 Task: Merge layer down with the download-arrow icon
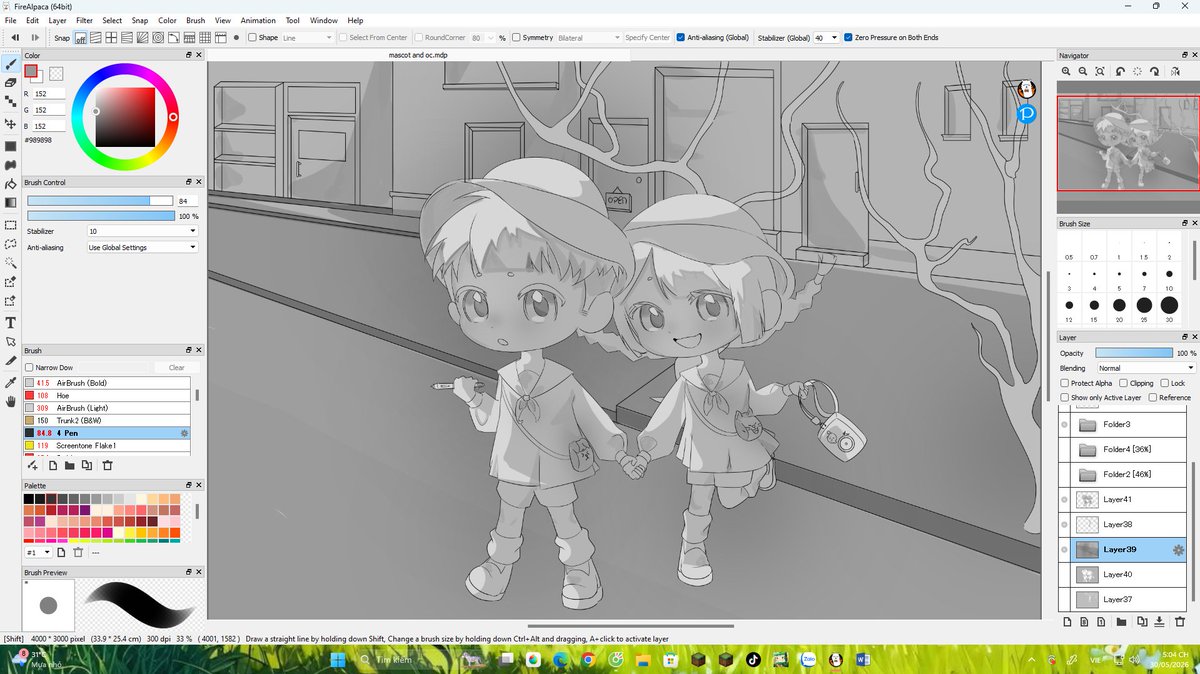click(1158, 621)
